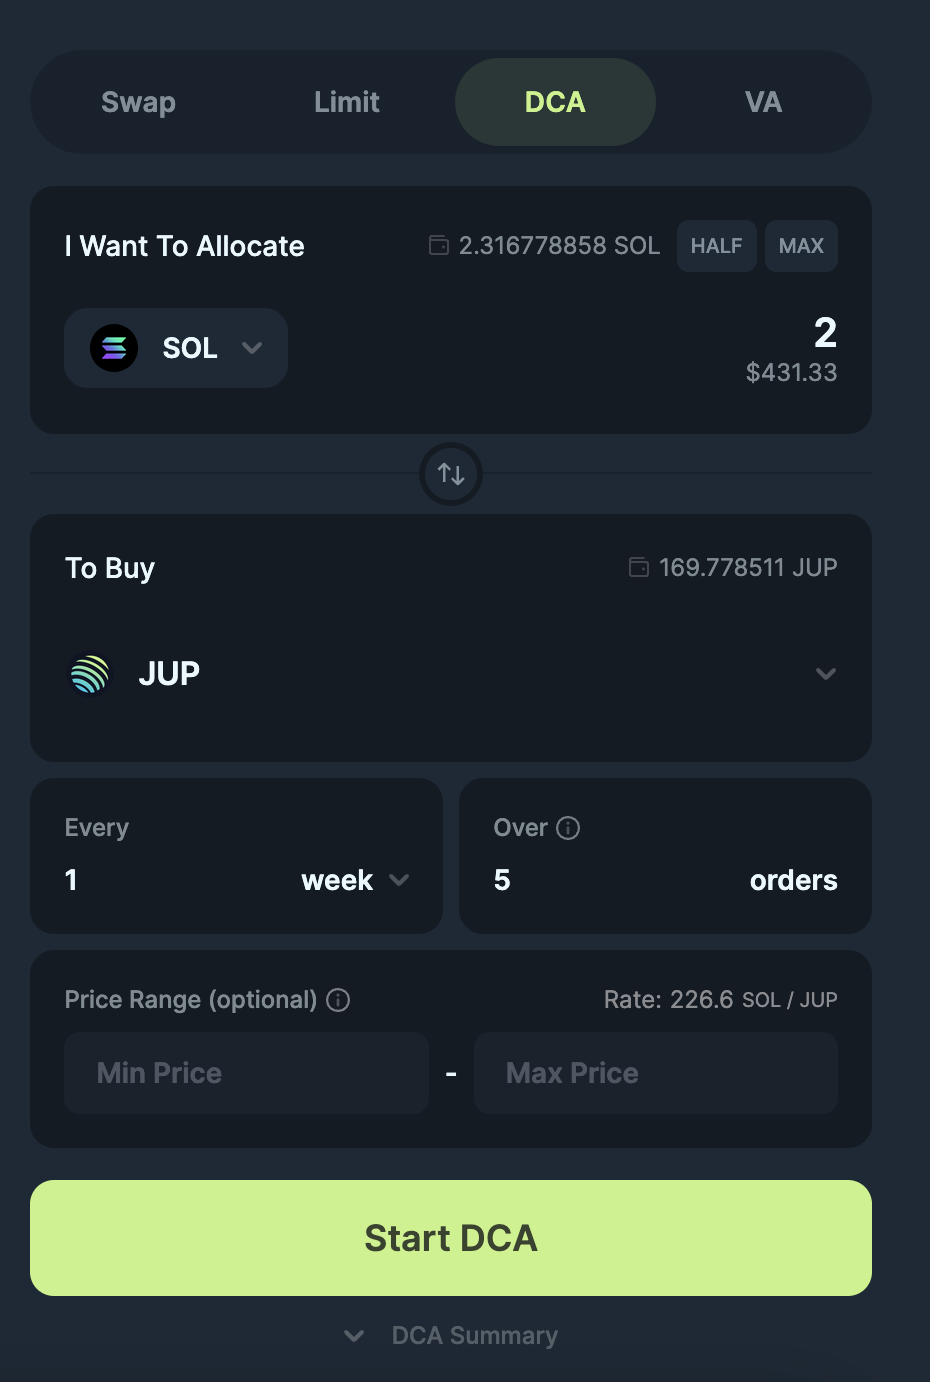Open the JUP token chevron dropdown
This screenshot has height=1382, width=930.
(825, 674)
